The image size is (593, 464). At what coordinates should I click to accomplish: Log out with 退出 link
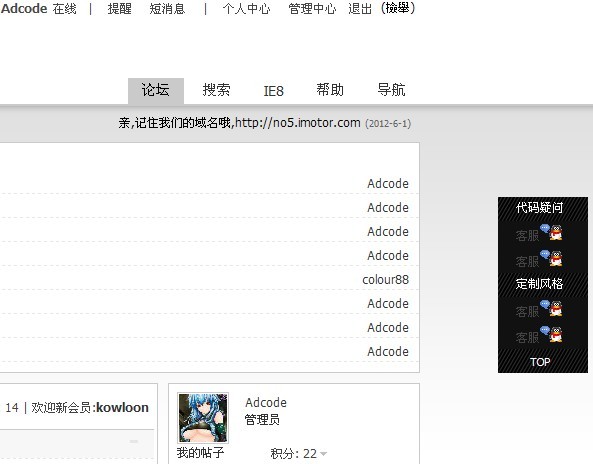click(360, 8)
